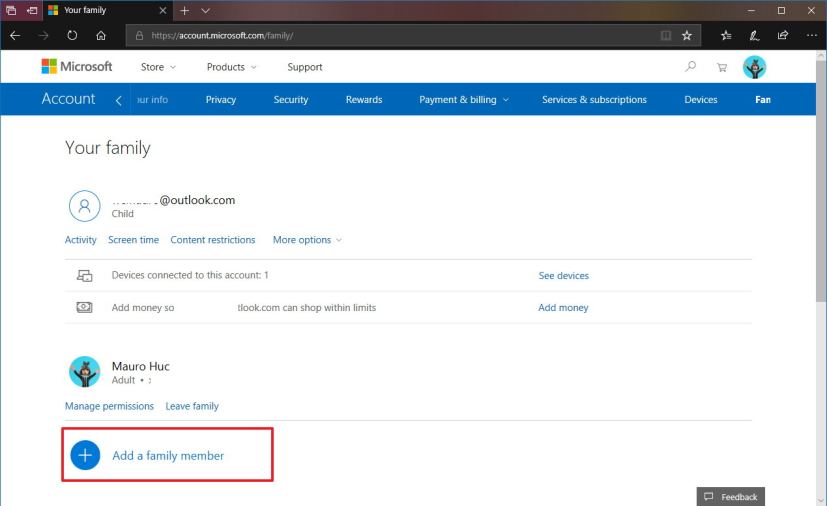Open Content restrictions link
This screenshot has width=827, height=506.
[213, 240]
